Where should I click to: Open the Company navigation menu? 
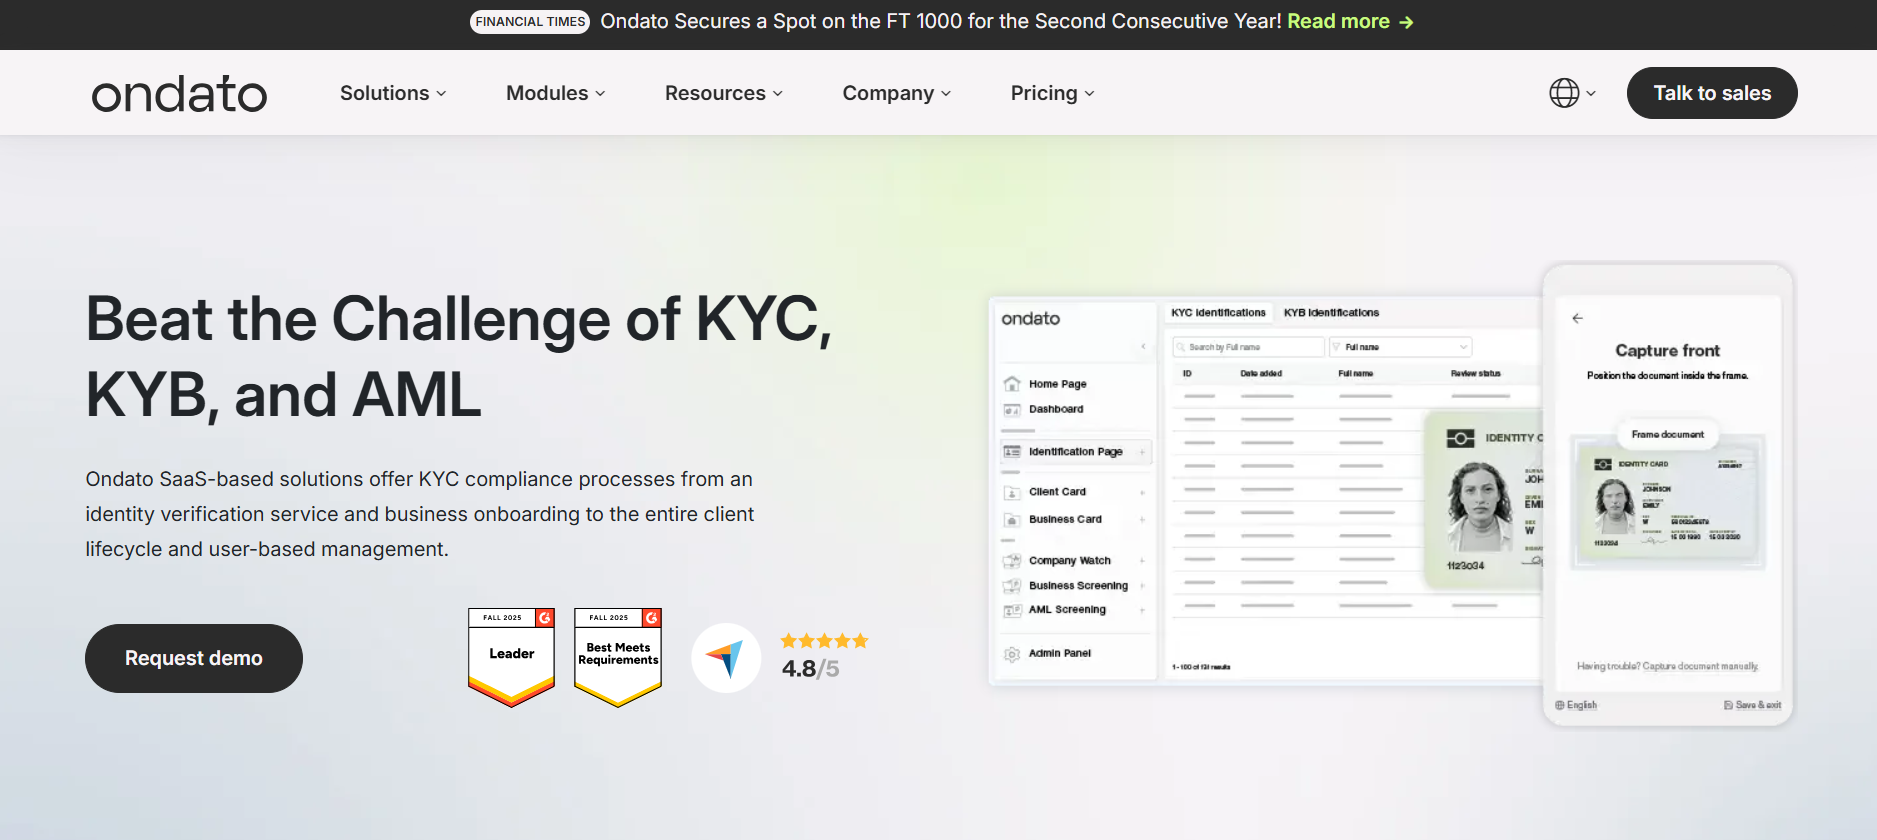click(896, 93)
